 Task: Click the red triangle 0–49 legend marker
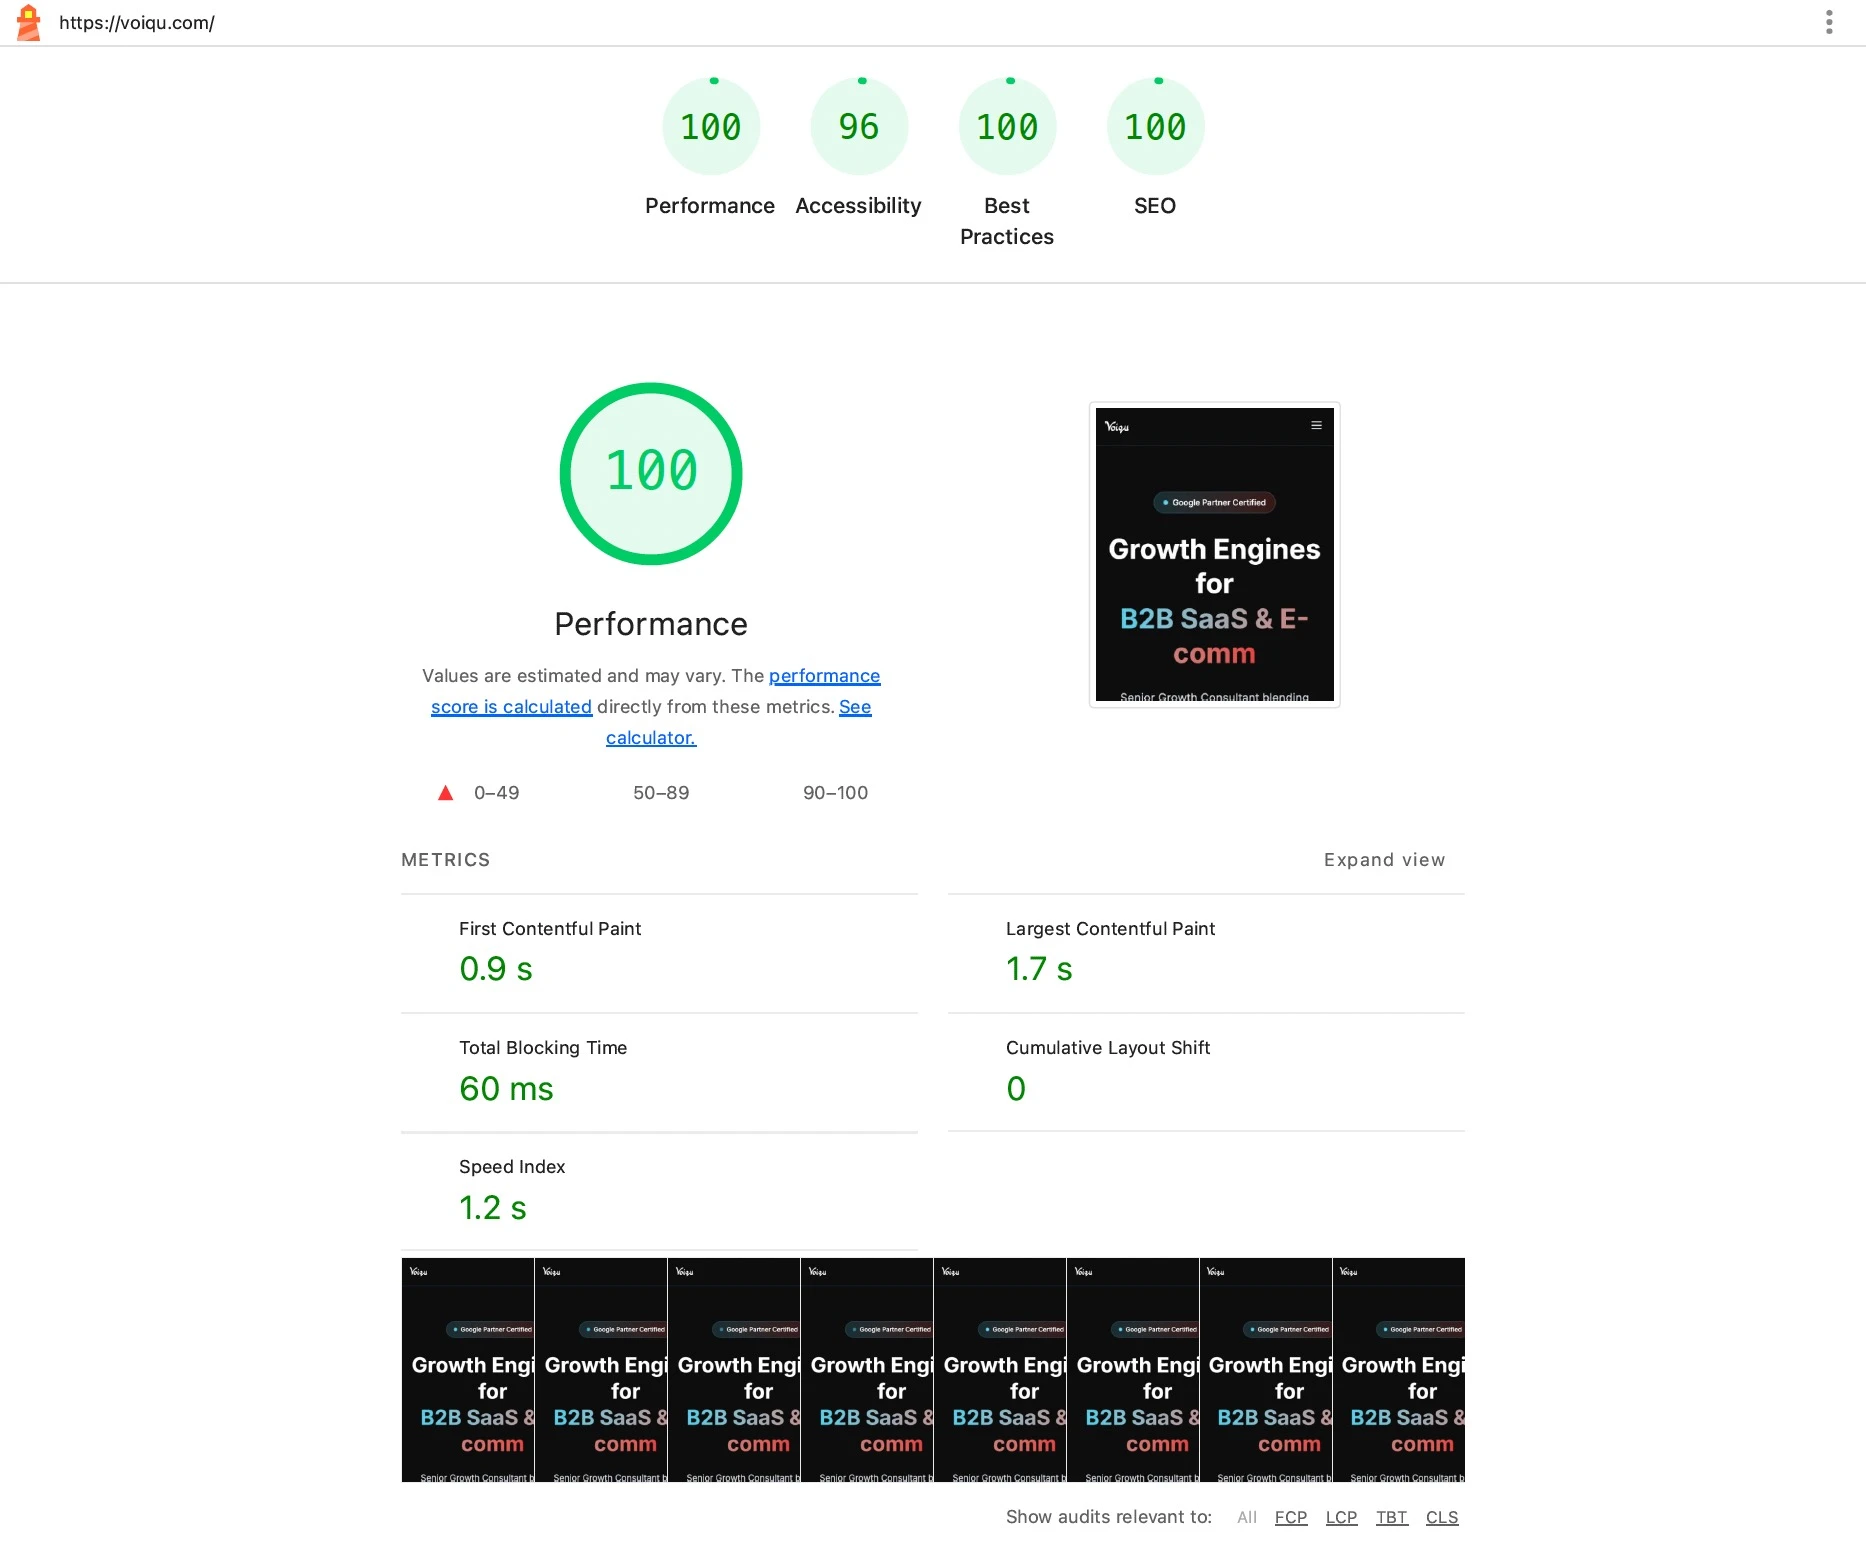[445, 792]
